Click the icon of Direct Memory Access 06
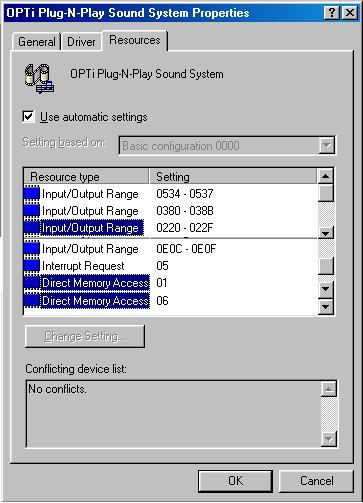Screen dimensions: 363x503 (x=32, y=301)
